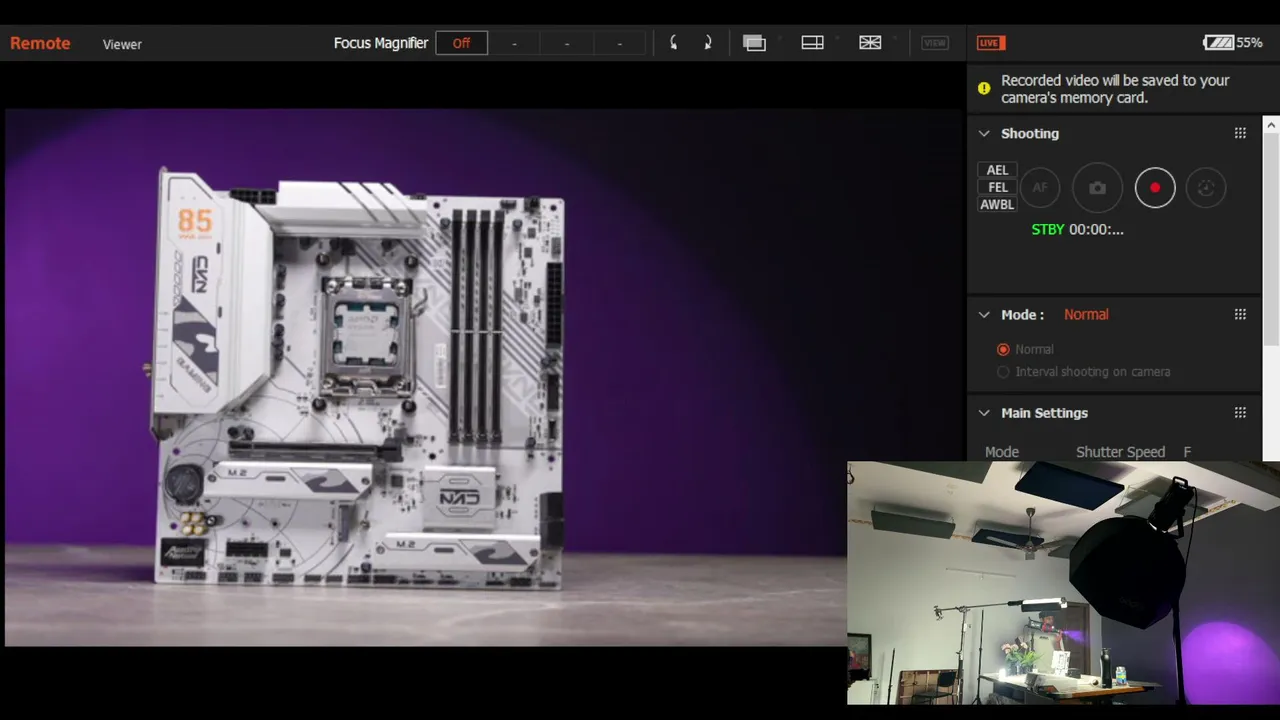Click the Mode label under Main Settings

coord(1002,452)
